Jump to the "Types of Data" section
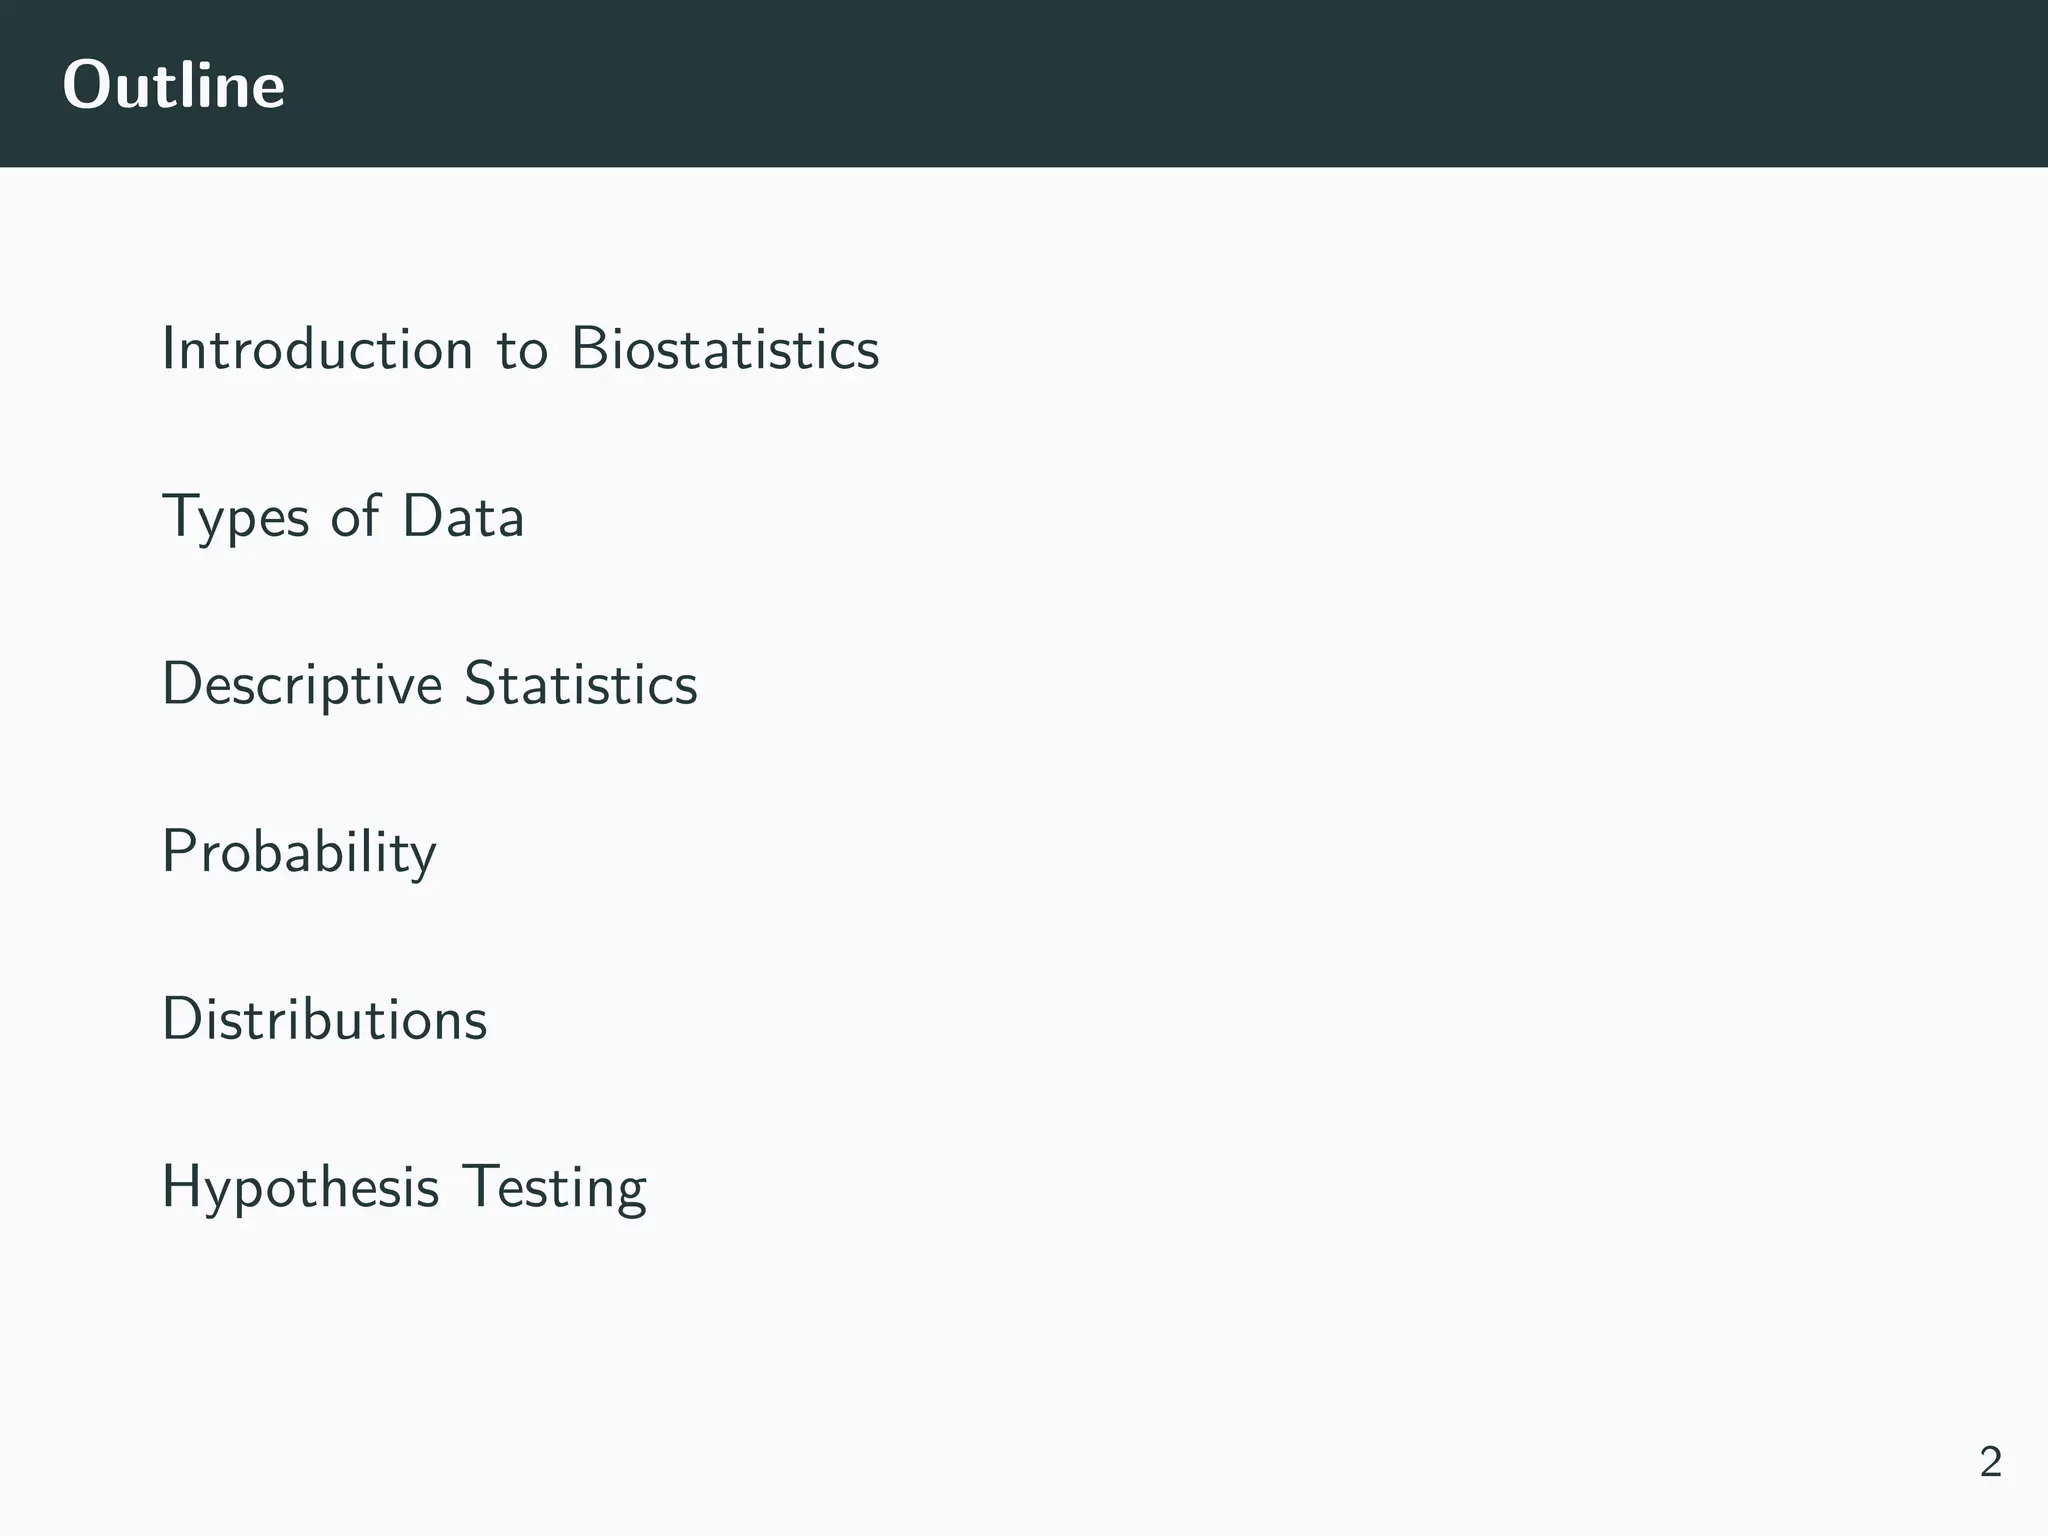The image size is (2048, 1536). 342,517
